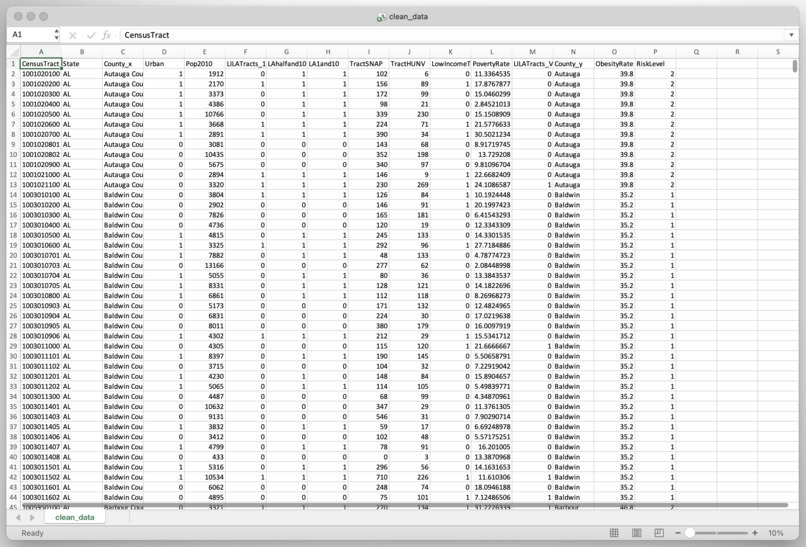Click the RiskLevel header cell

tap(655, 64)
